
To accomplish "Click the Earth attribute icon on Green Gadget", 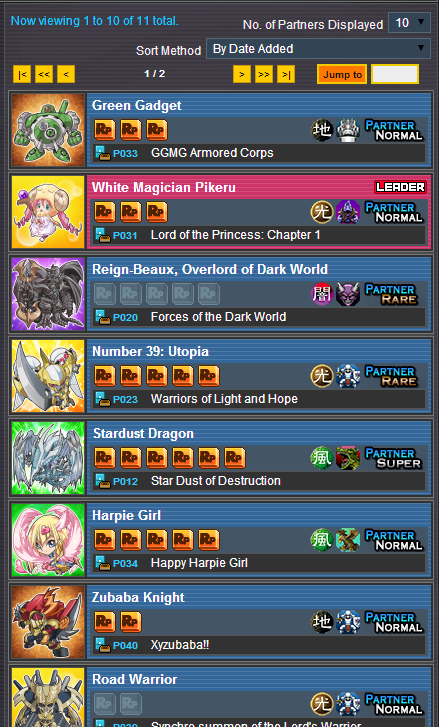I will click(322, 130).
